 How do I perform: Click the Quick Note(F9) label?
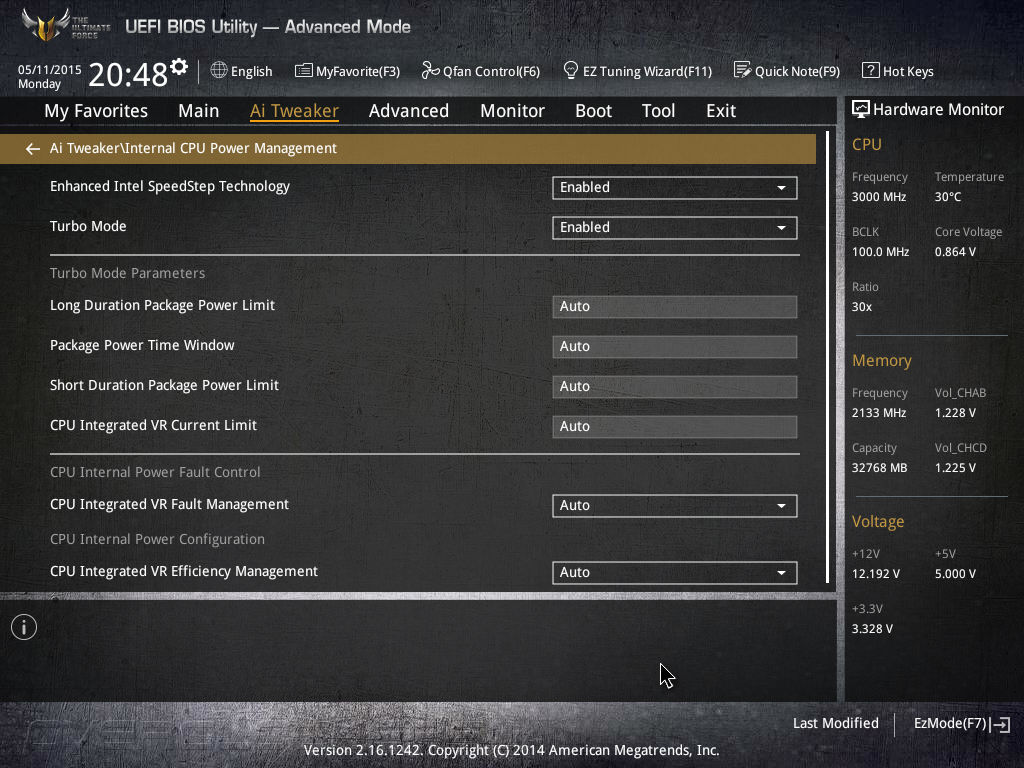click(797, 72)
